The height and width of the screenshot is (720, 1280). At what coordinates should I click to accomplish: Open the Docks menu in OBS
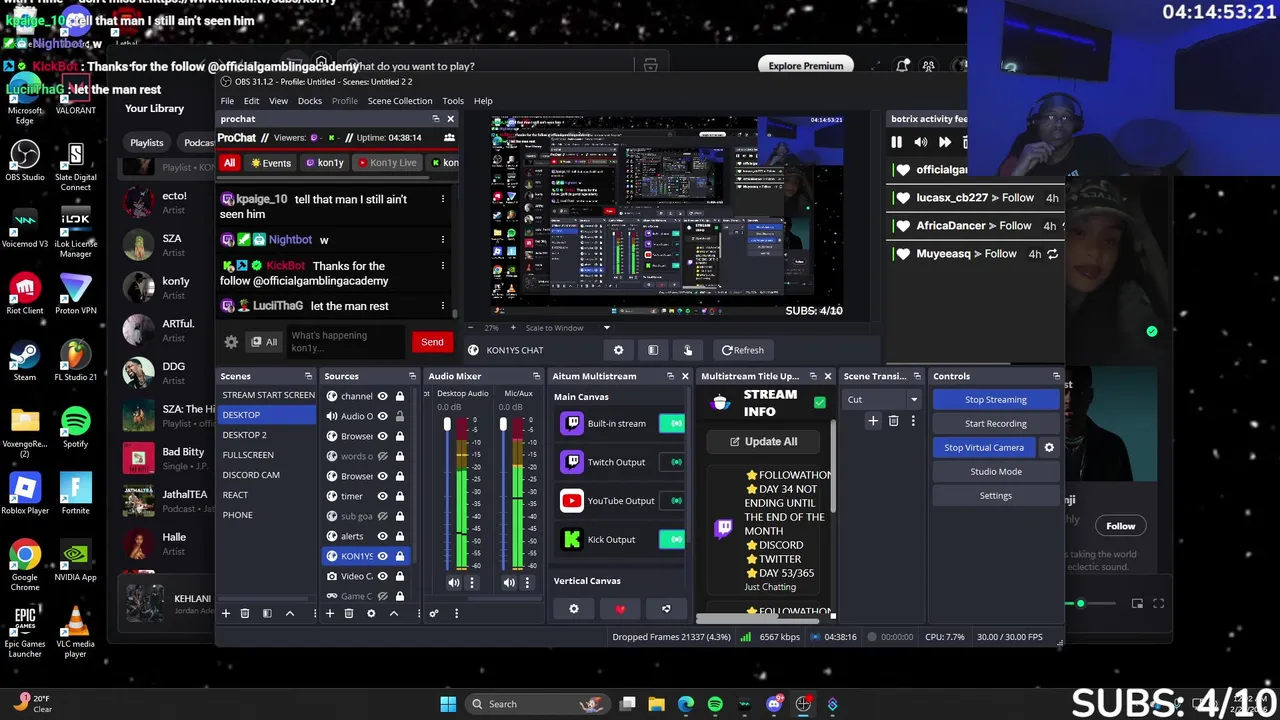pyautogui.click(x=310, y=101)
